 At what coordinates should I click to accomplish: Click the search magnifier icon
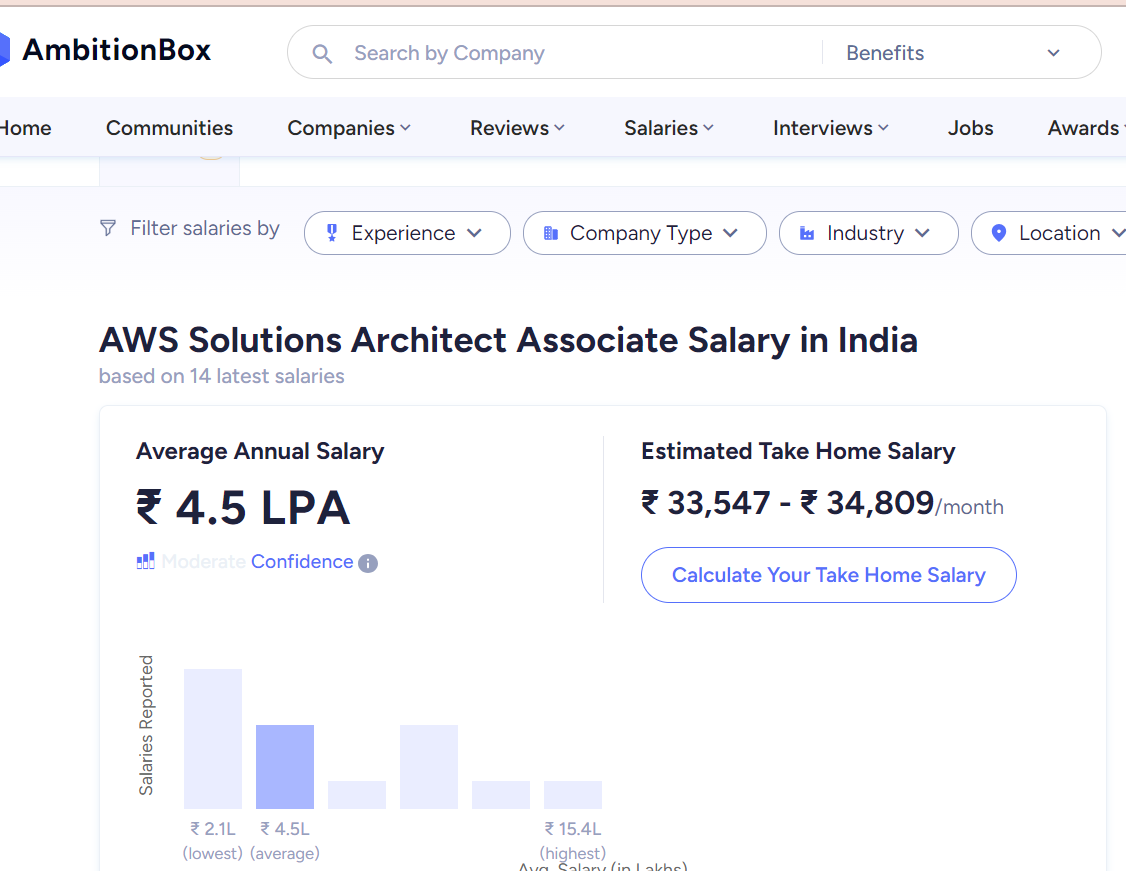point(322,54)
